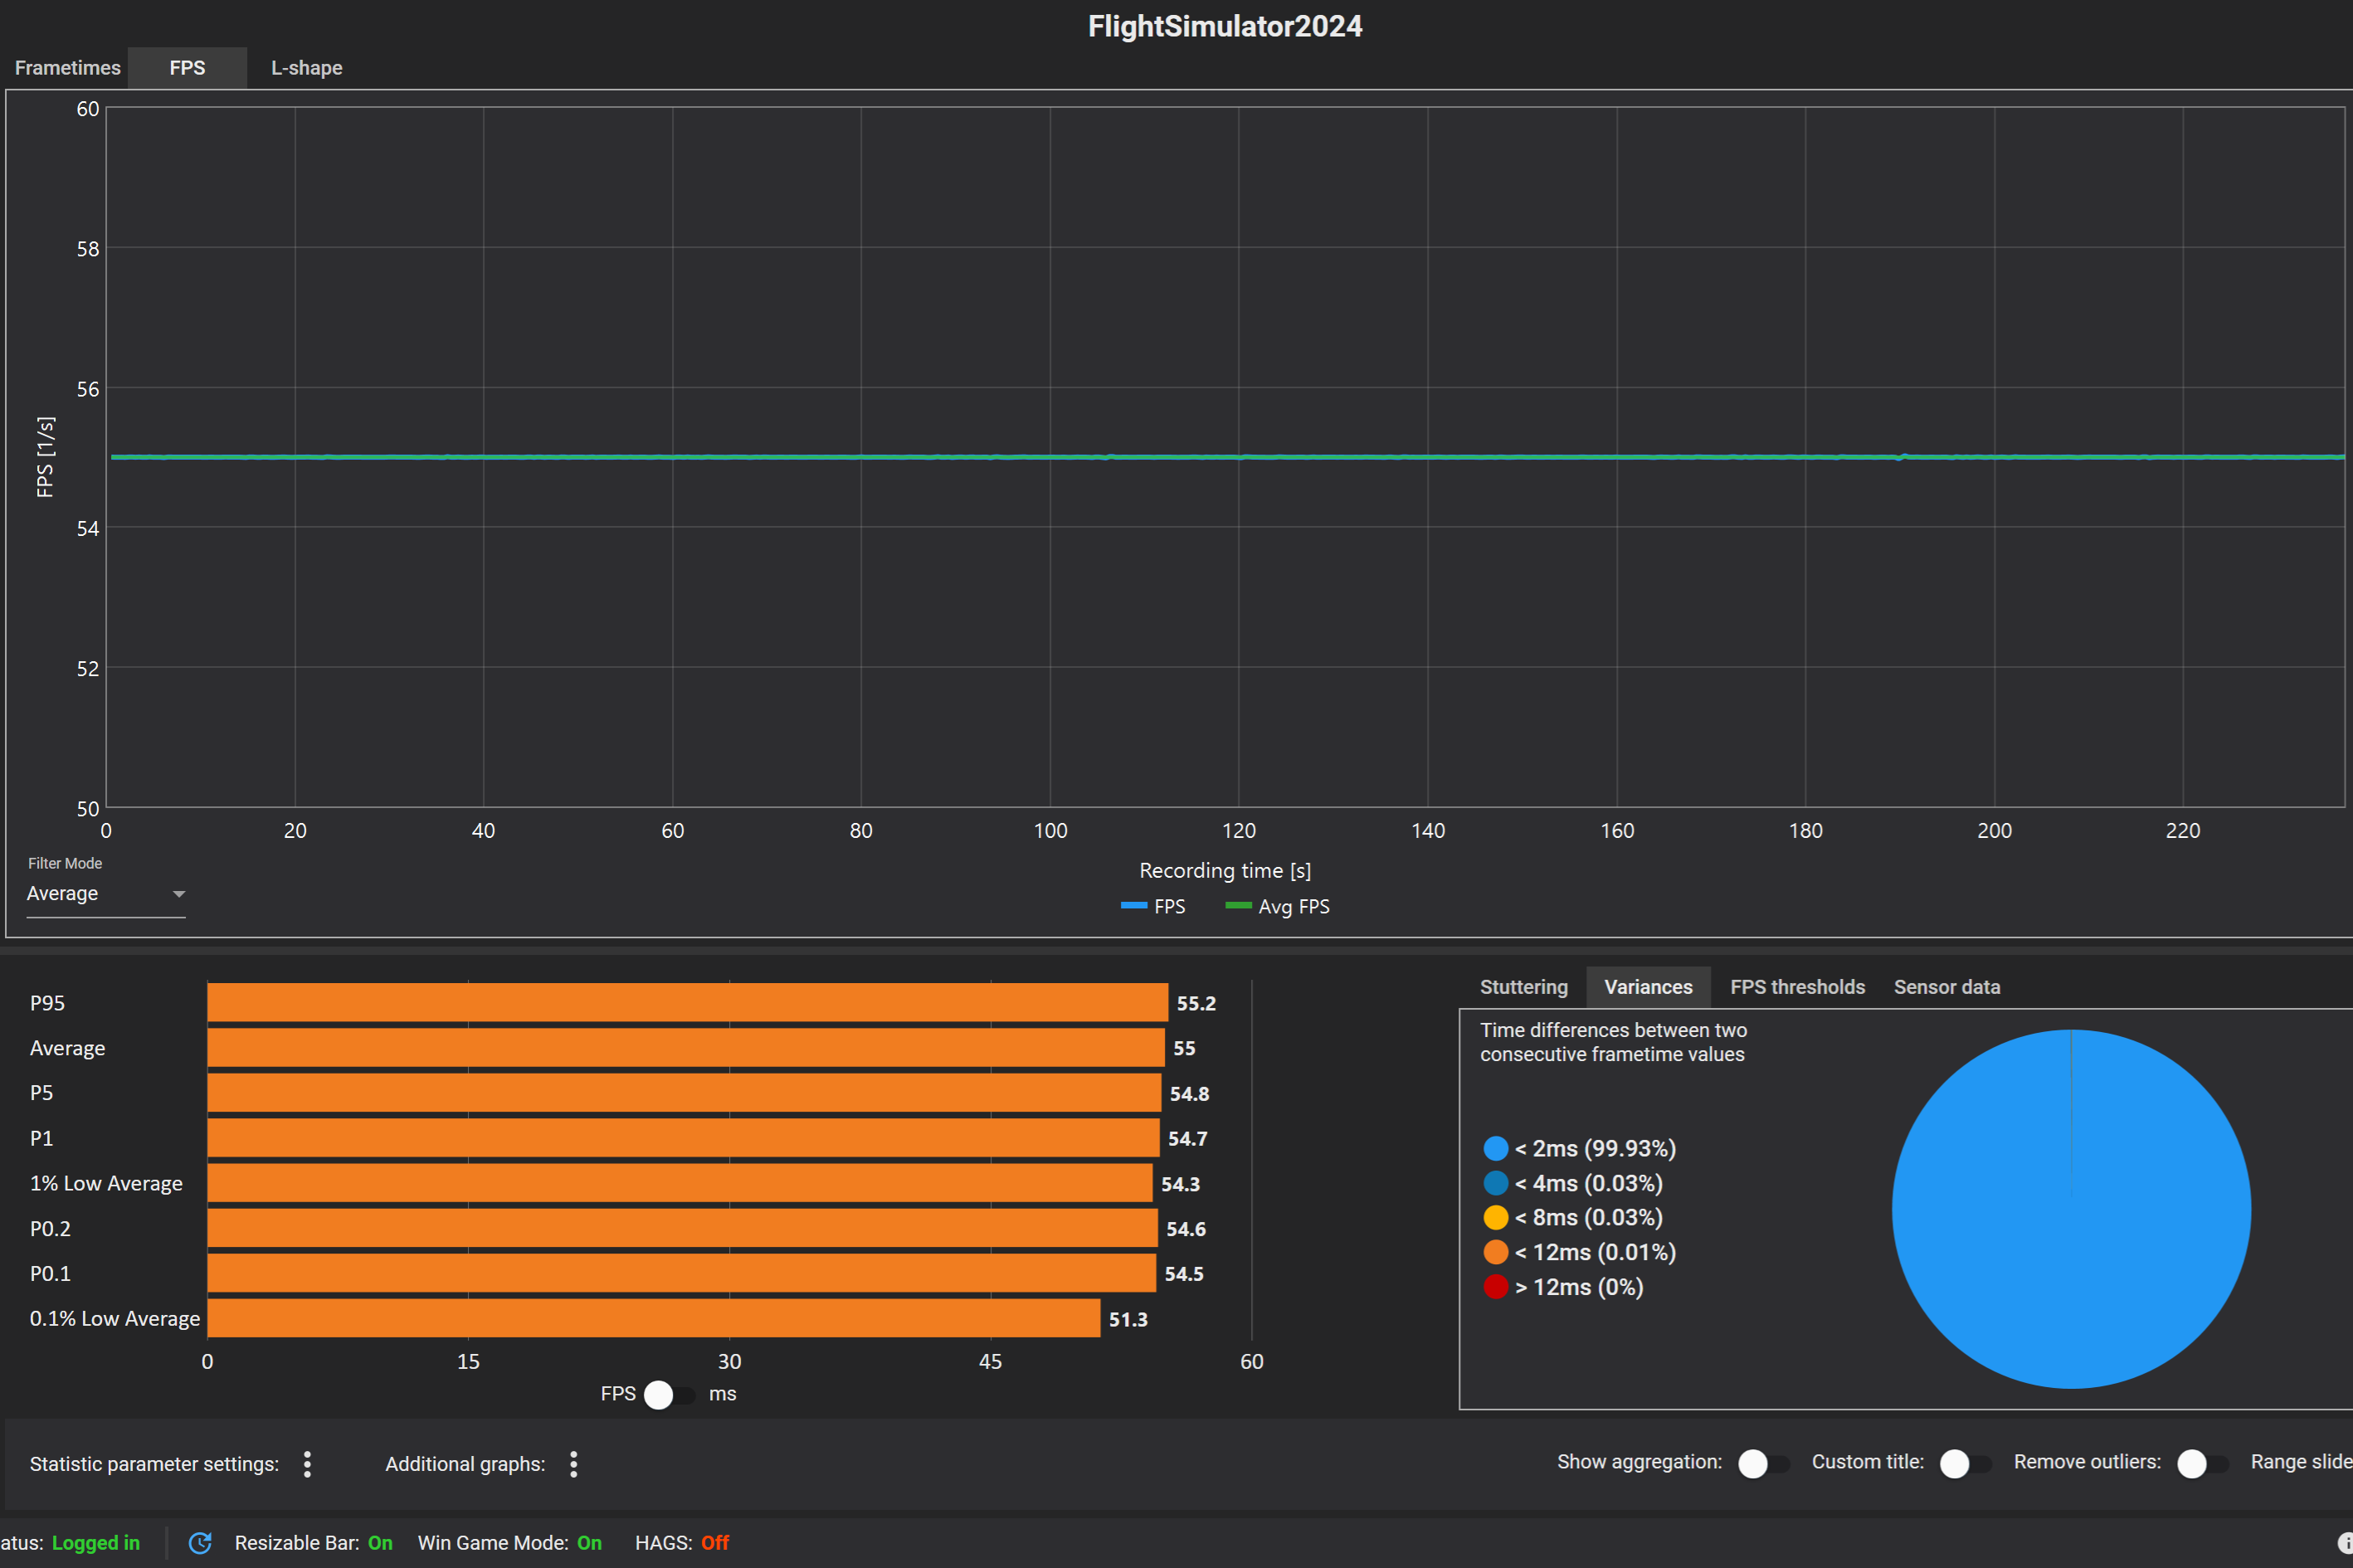Switch to the Frametimes tab
2353x1568 pixels.
67,68
